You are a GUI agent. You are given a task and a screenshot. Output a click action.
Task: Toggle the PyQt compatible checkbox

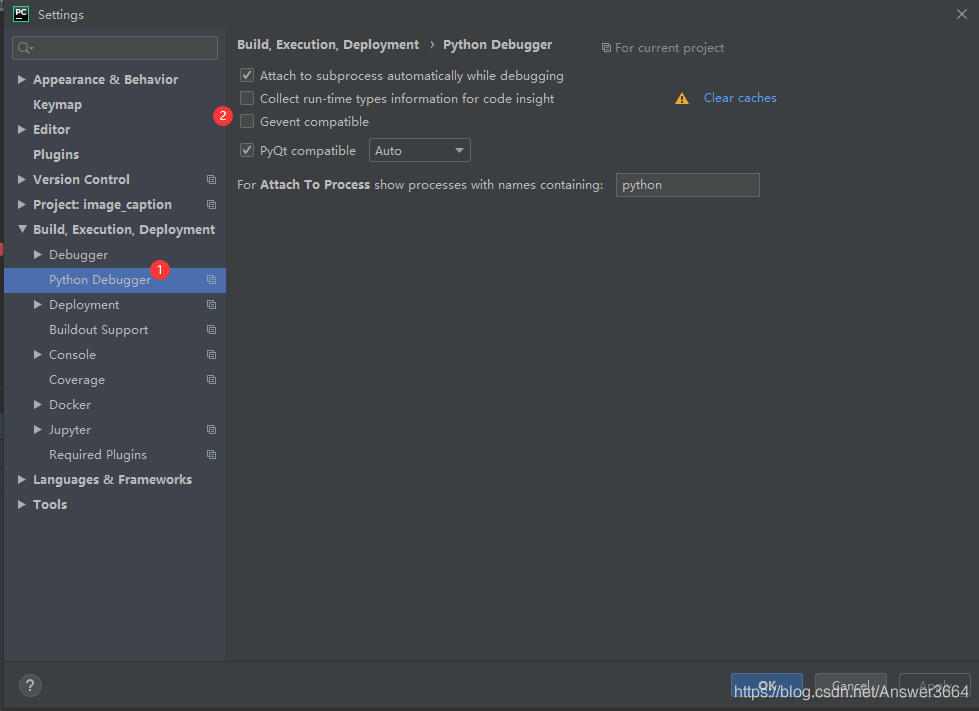[x=247, y=151]
